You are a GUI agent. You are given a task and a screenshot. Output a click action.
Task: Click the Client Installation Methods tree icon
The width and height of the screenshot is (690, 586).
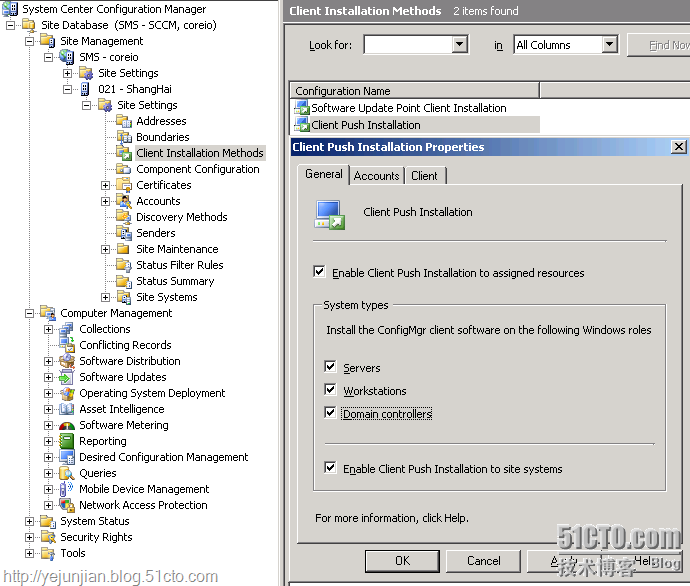coord(124,153)
